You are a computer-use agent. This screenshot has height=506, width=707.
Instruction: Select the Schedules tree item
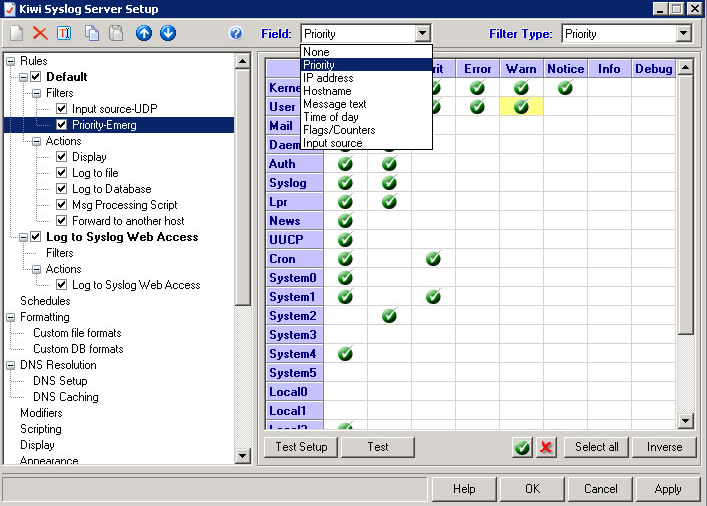pos(45,301)
